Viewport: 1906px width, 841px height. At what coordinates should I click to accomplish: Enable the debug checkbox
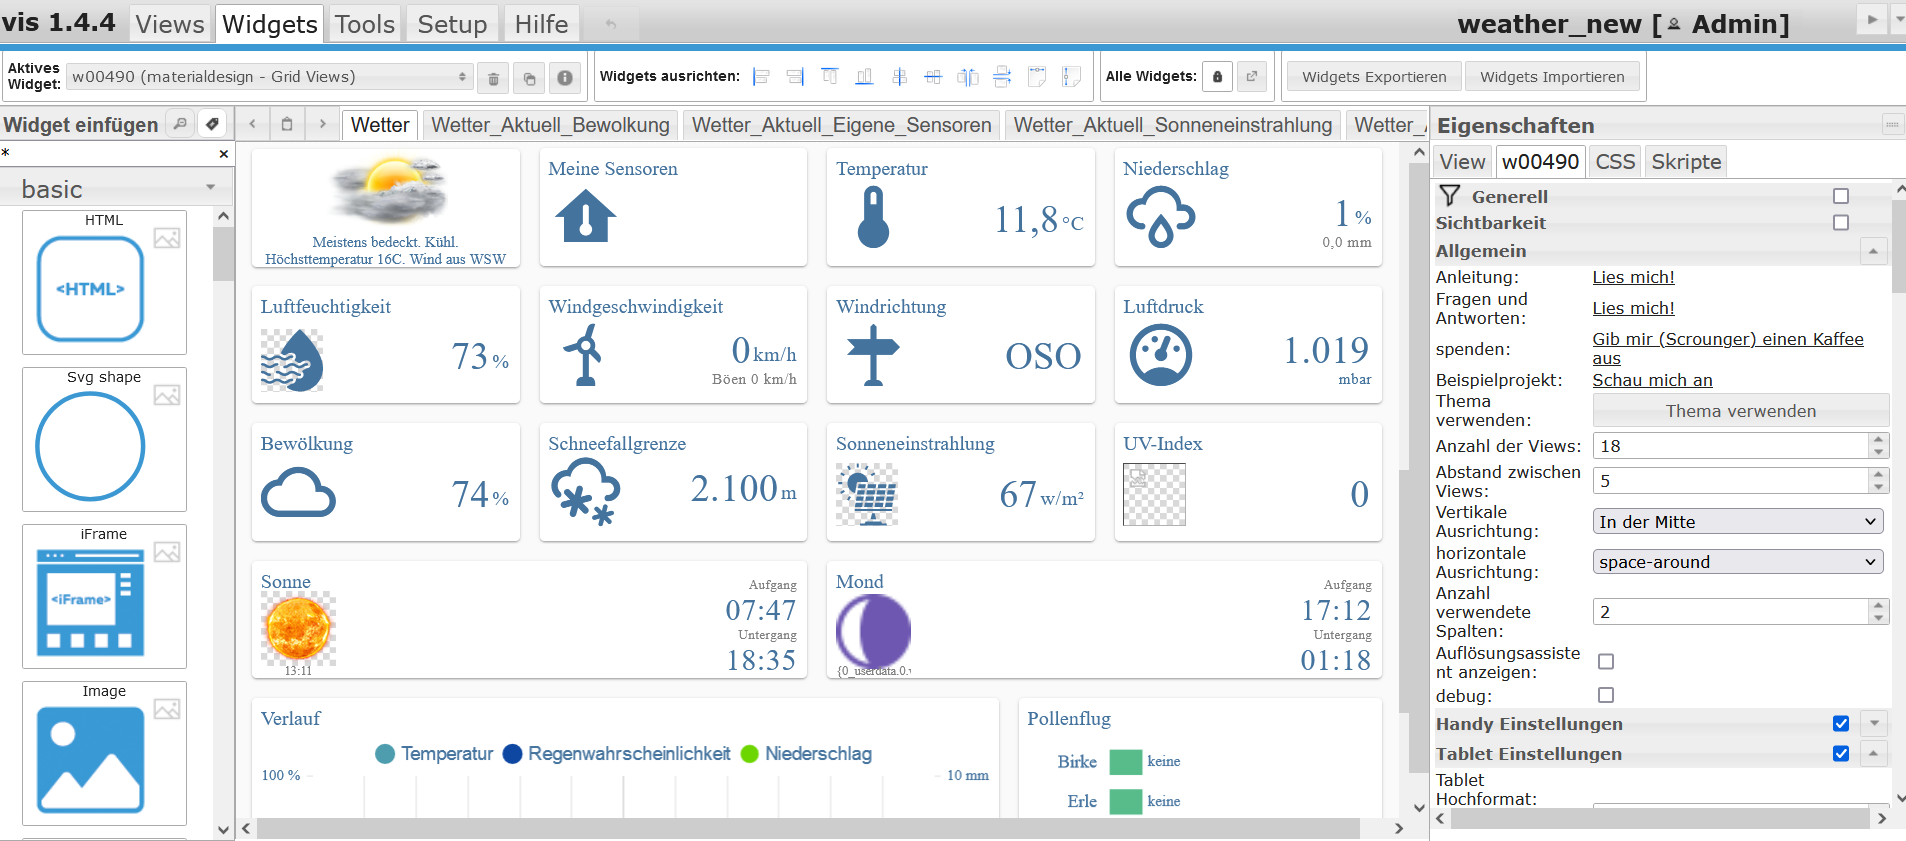tap(1606, 695)
